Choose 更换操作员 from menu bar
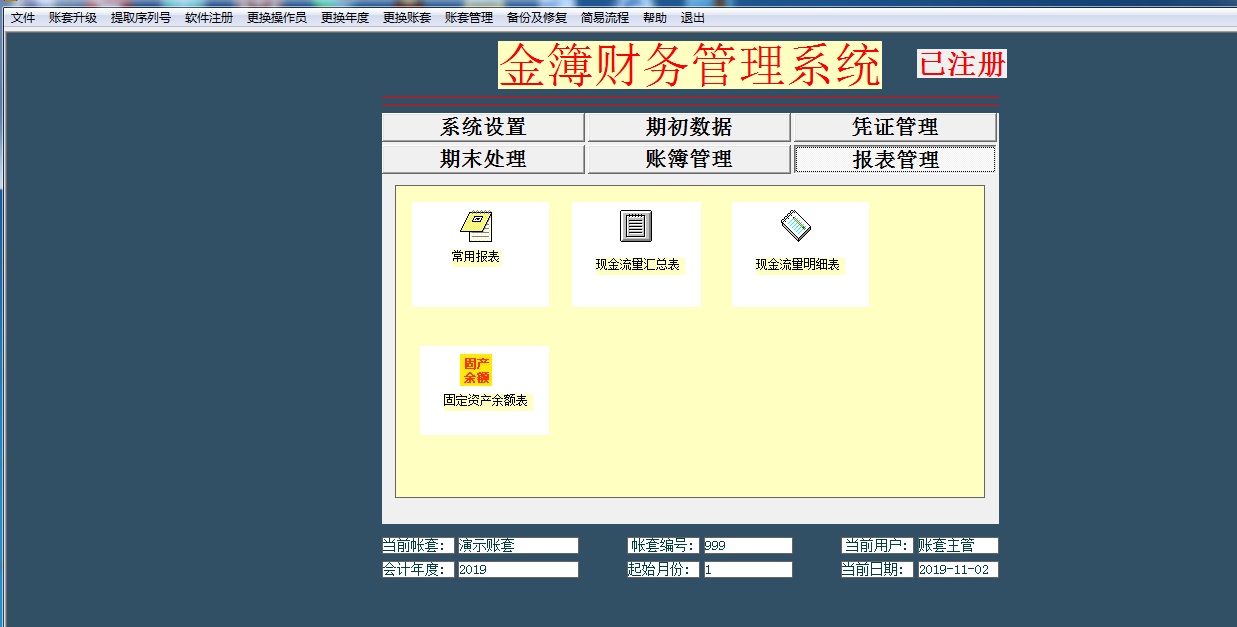1237x627 pixels. (277, 18)
